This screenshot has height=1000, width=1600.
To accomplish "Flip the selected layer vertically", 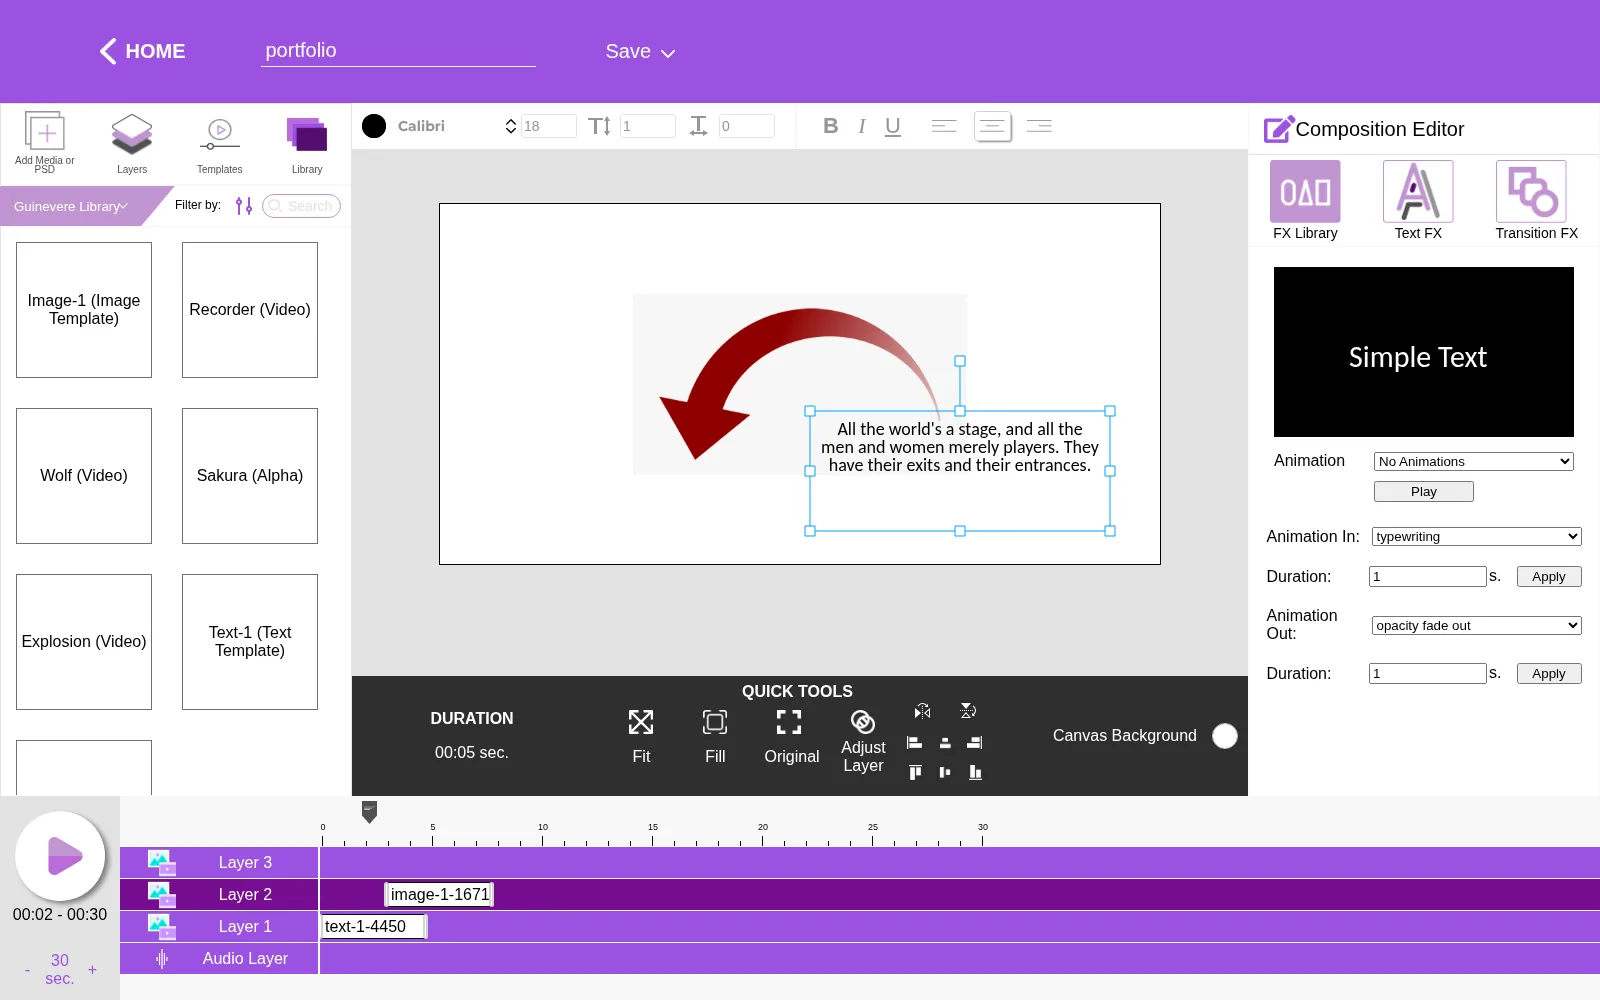I will (968, 711).
